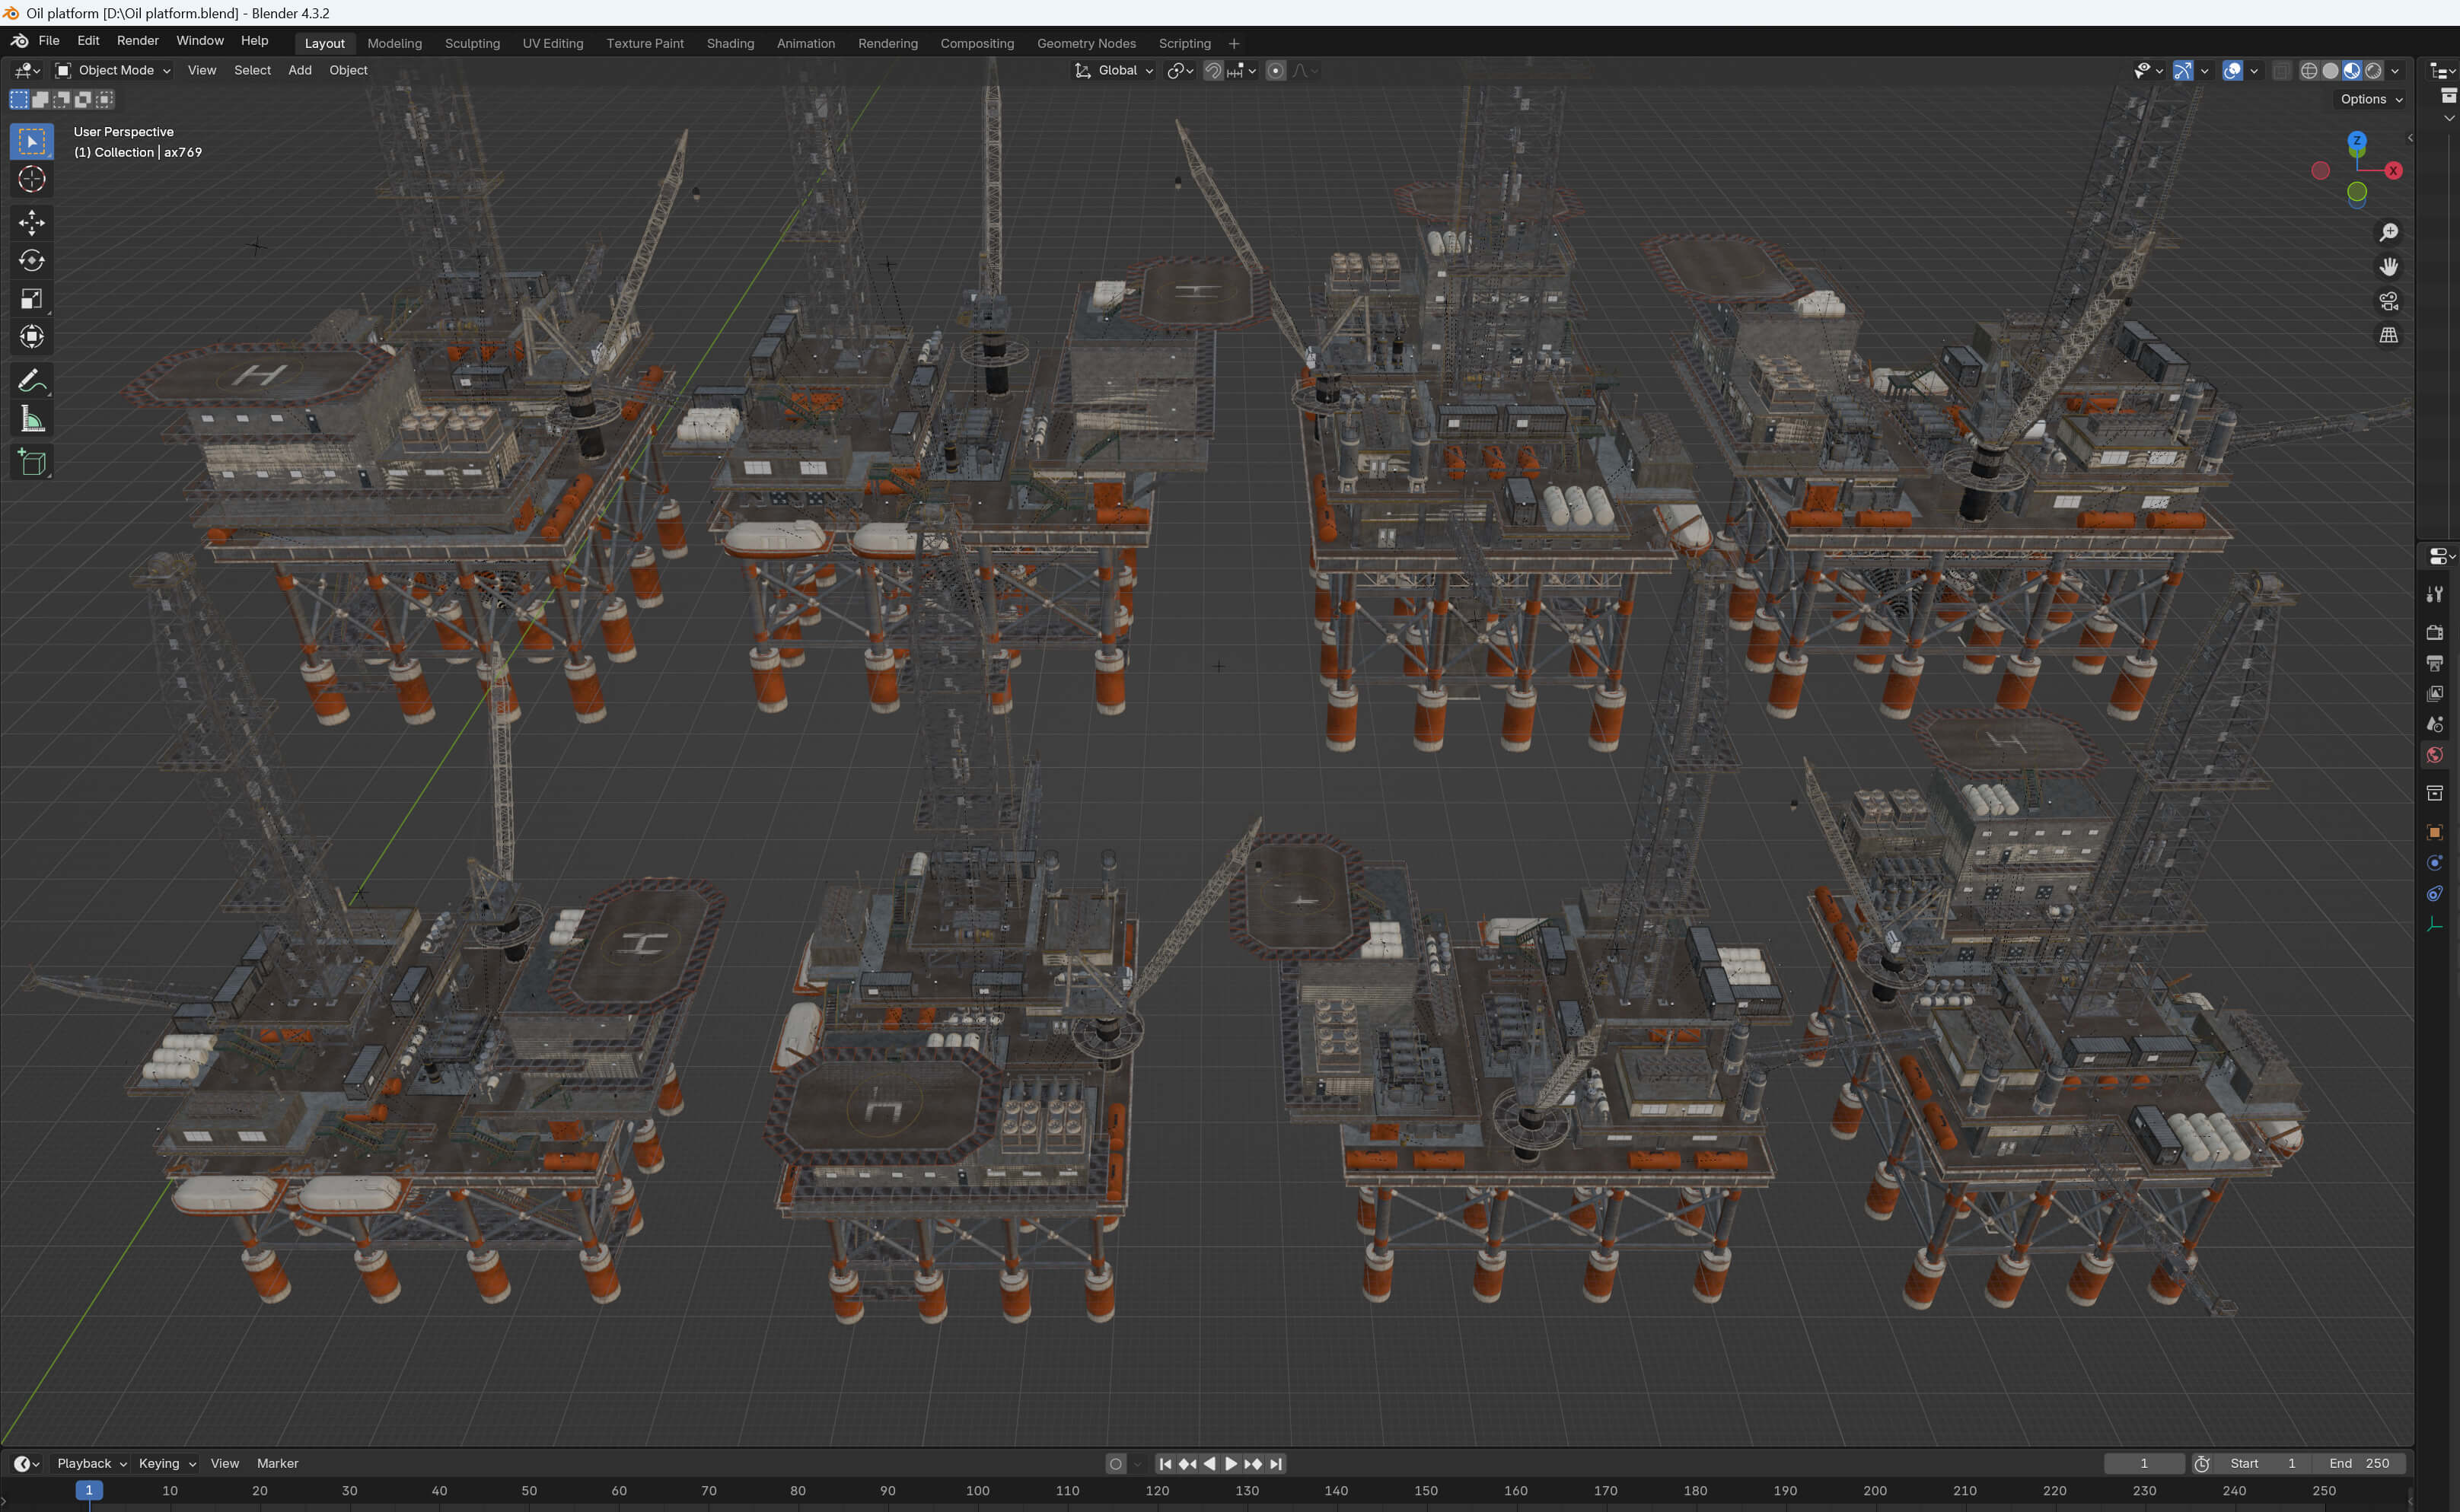Click the hand-shaped Move View icon
The width and height of the screenshot is (2460, 1512).
point(2388,267)
